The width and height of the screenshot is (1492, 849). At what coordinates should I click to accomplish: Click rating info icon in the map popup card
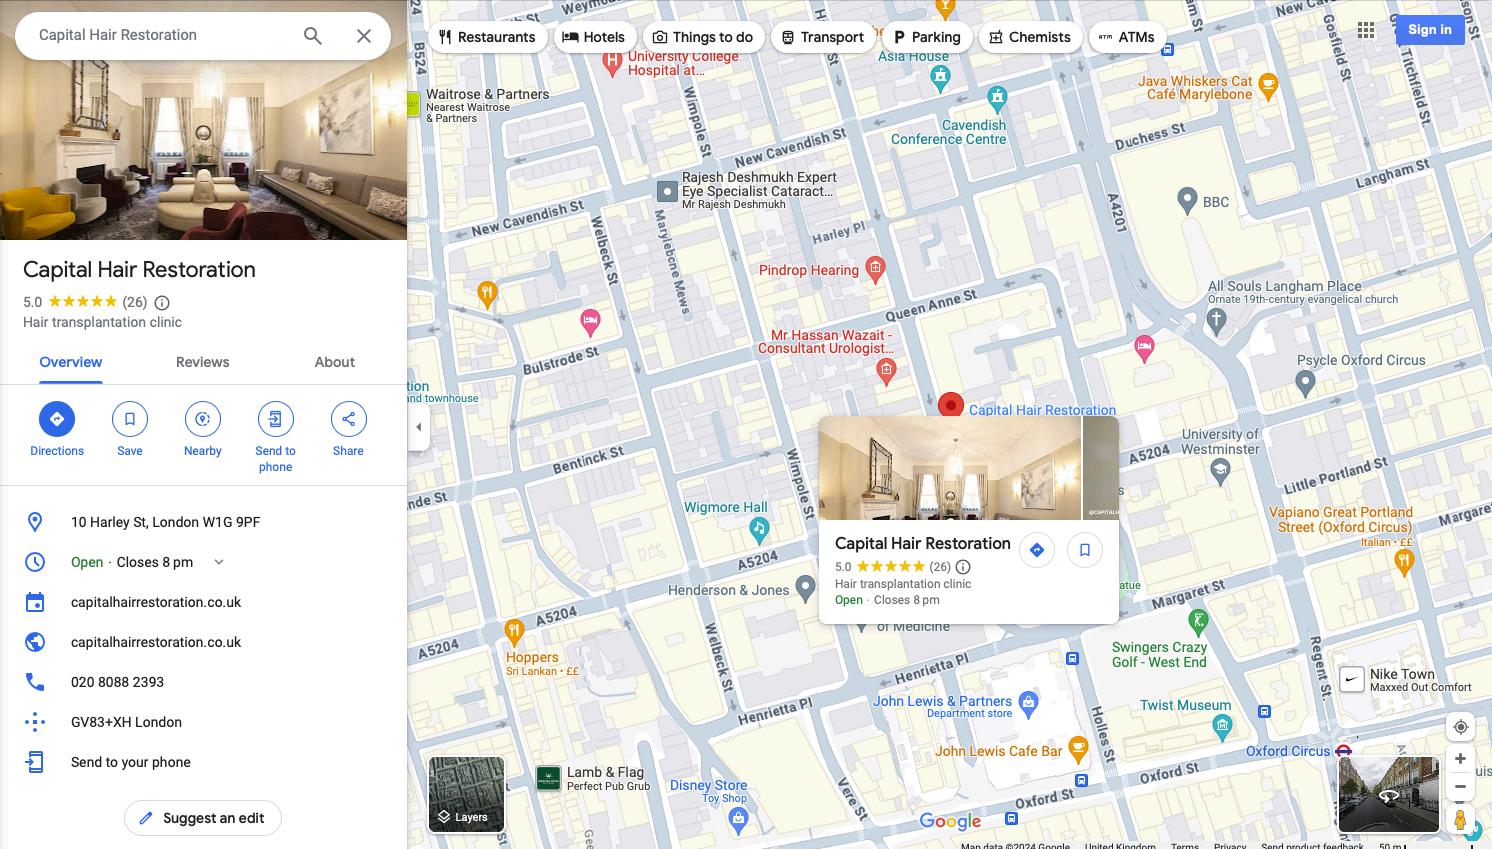coord(963,567)
